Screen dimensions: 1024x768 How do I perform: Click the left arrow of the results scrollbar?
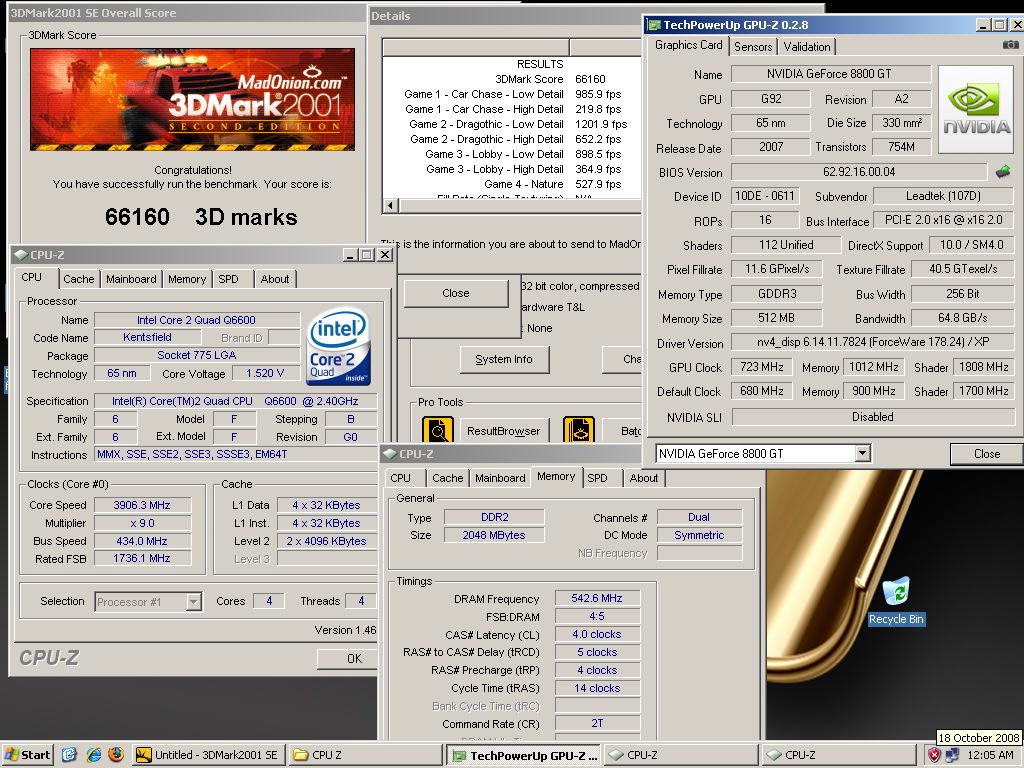pos(391,205)
